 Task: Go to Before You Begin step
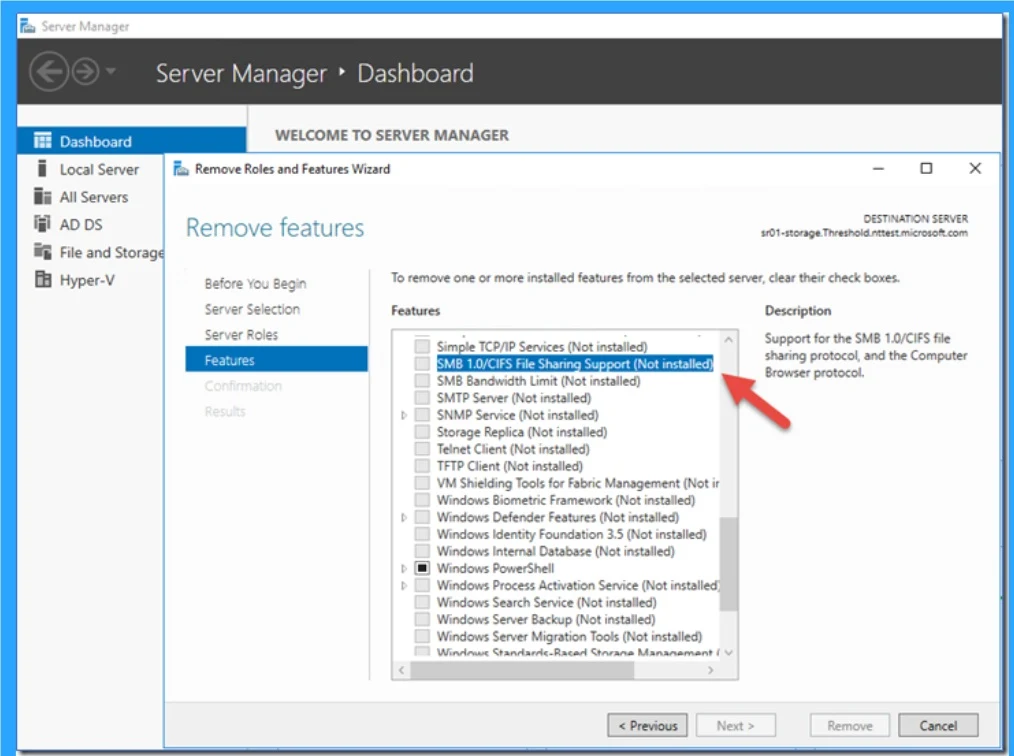[x=255, y=284]
